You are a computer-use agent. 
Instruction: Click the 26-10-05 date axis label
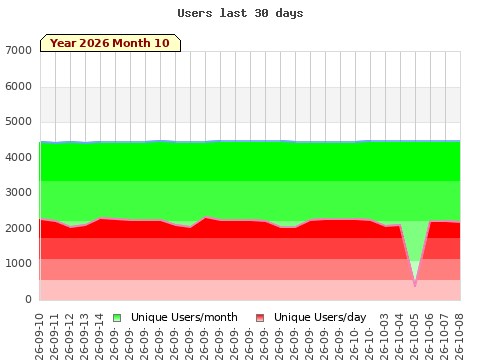[414, 336]
